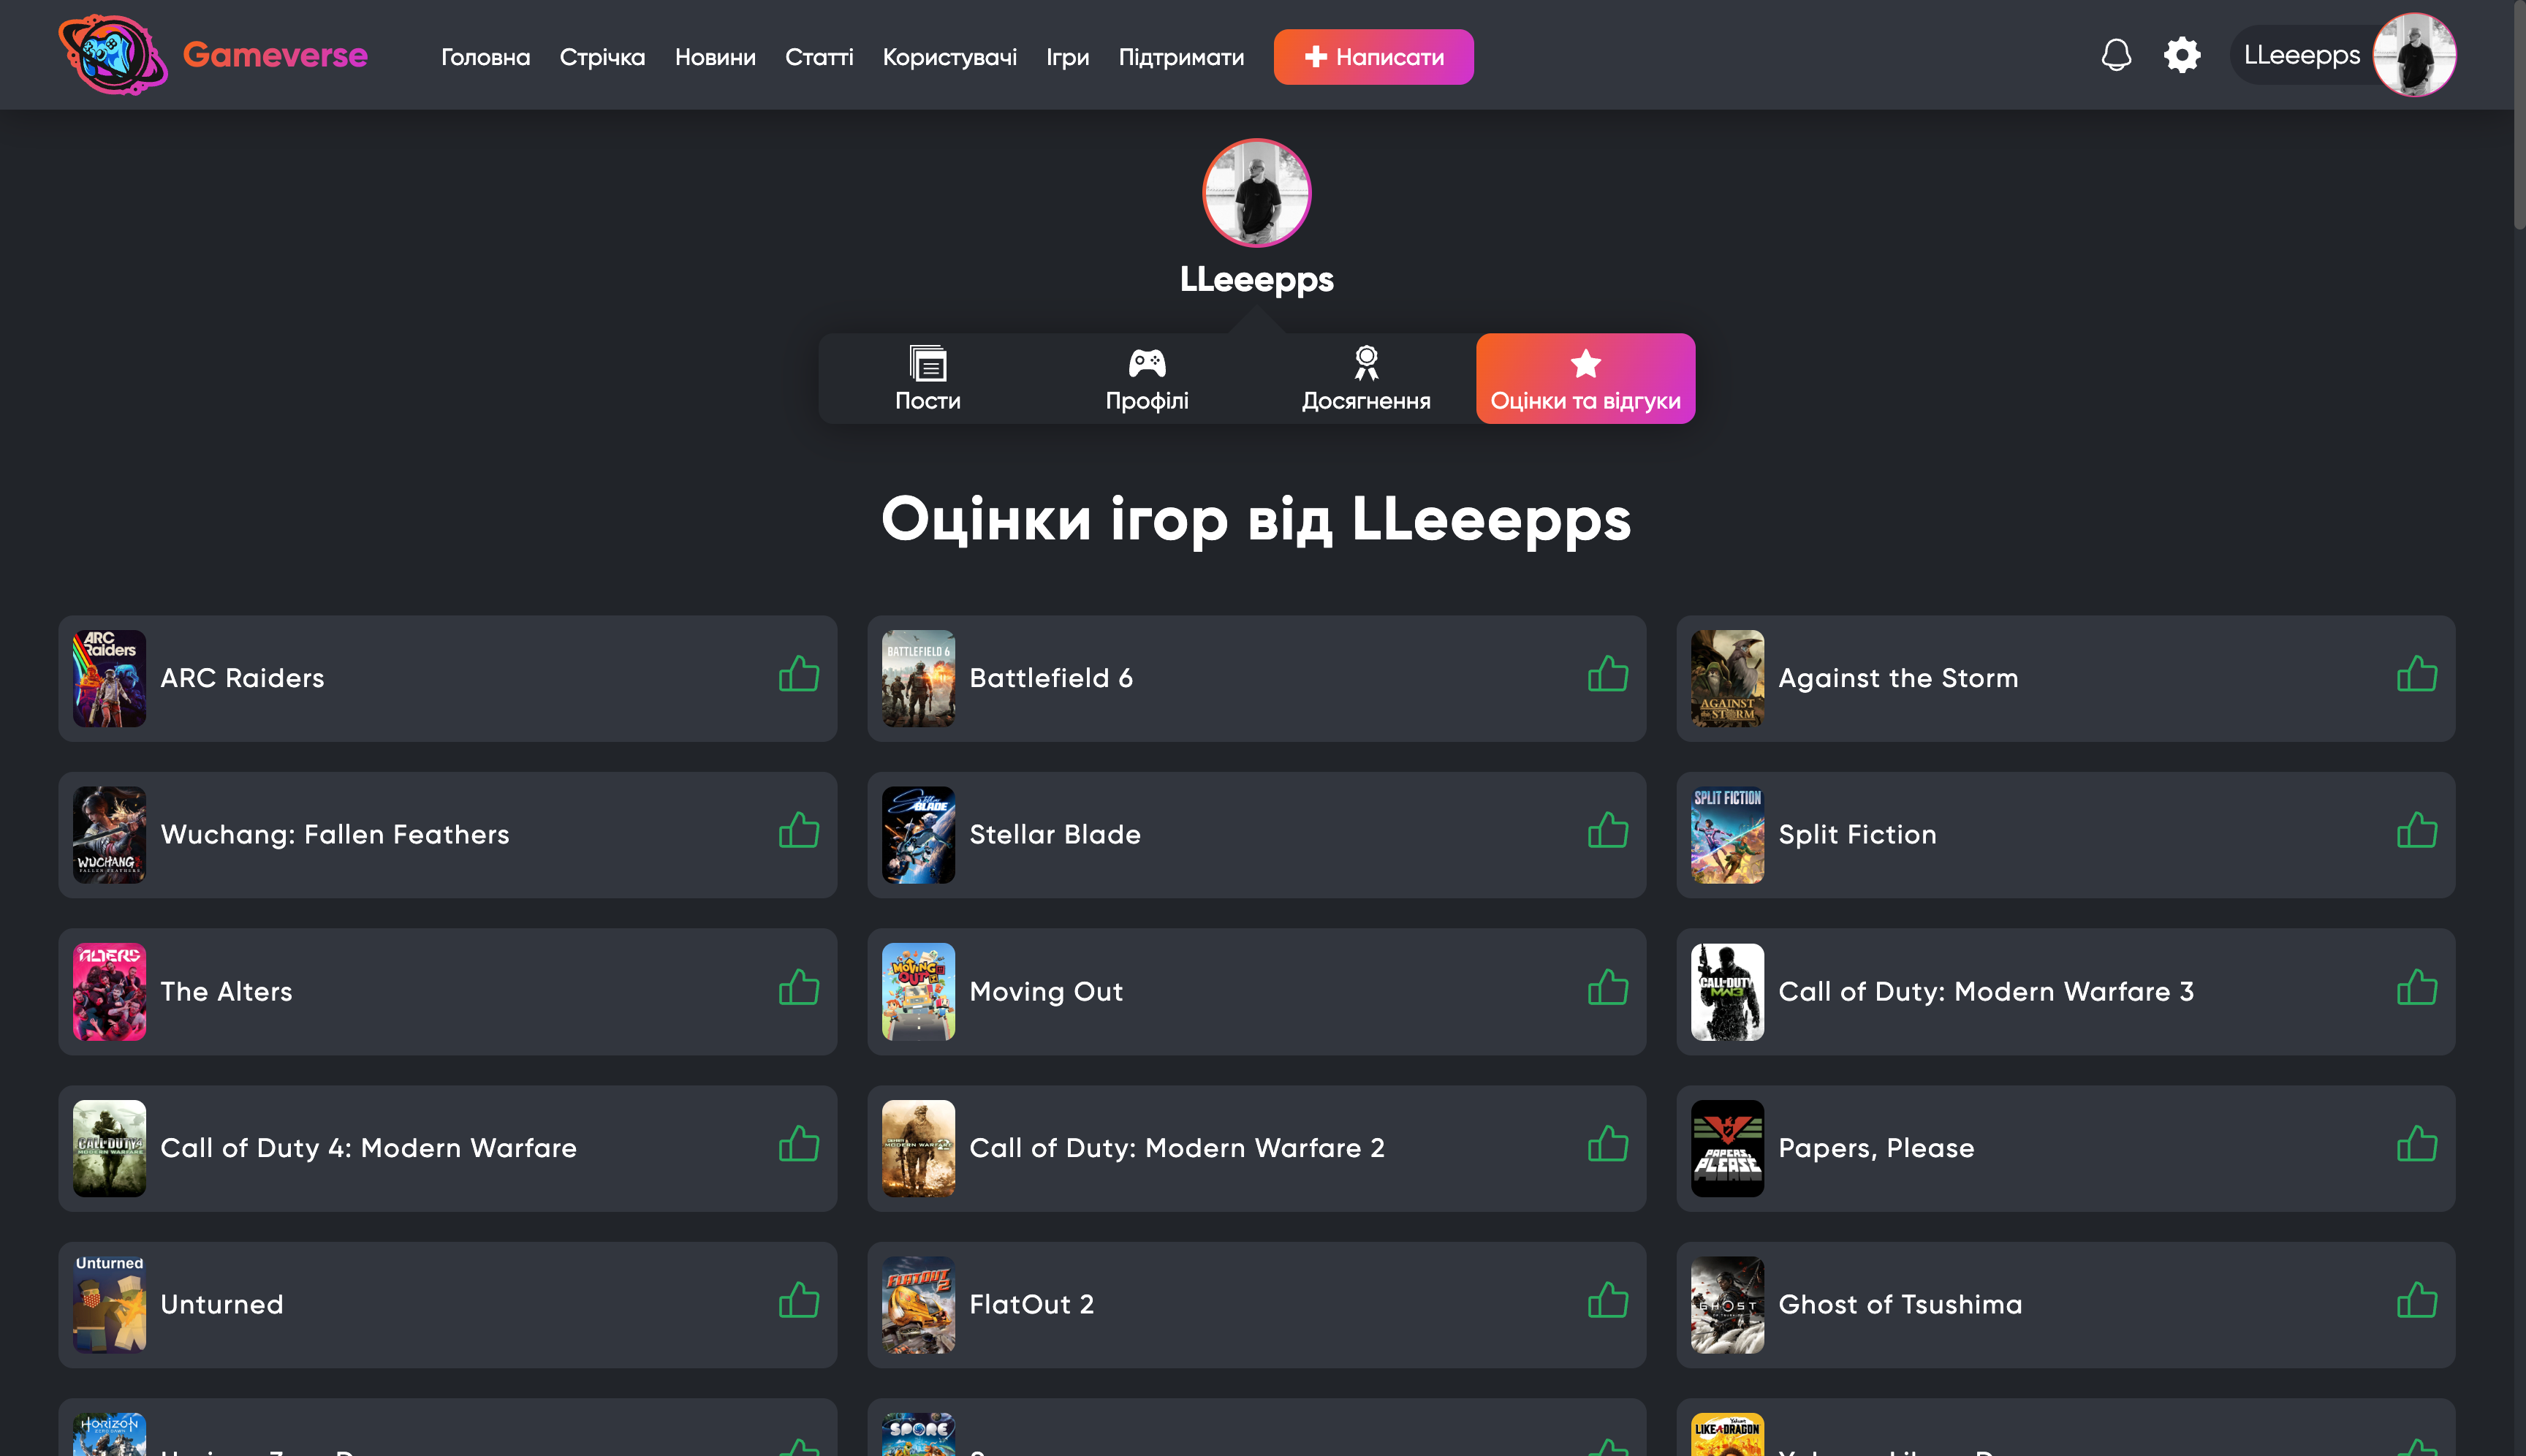Click thumbs-up icon on Split Fiction

[2417, 831]
